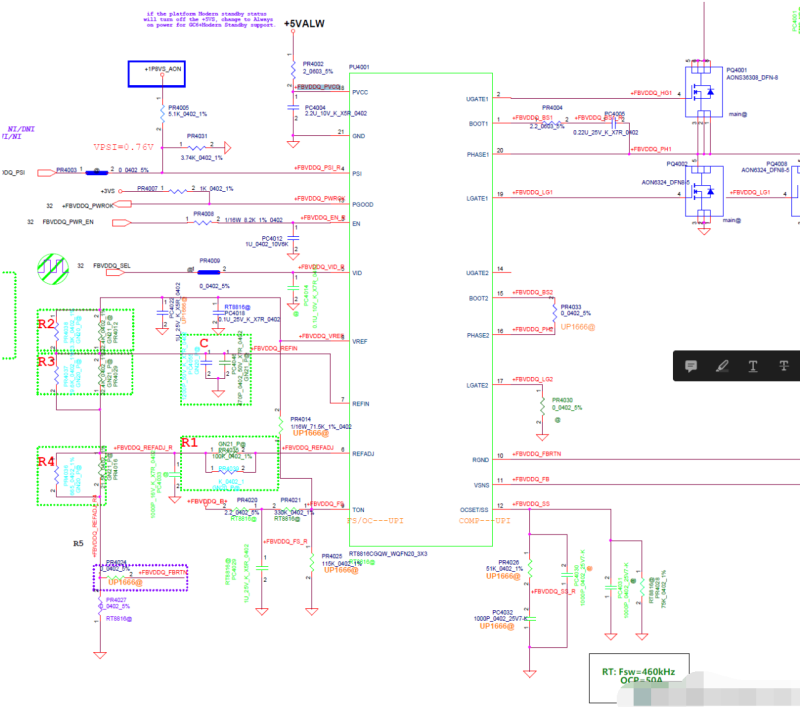Viewport: 800px width, 707px height.
Task: Click the VPSI=0.76V annotation
Action: [x=128, y=146]
